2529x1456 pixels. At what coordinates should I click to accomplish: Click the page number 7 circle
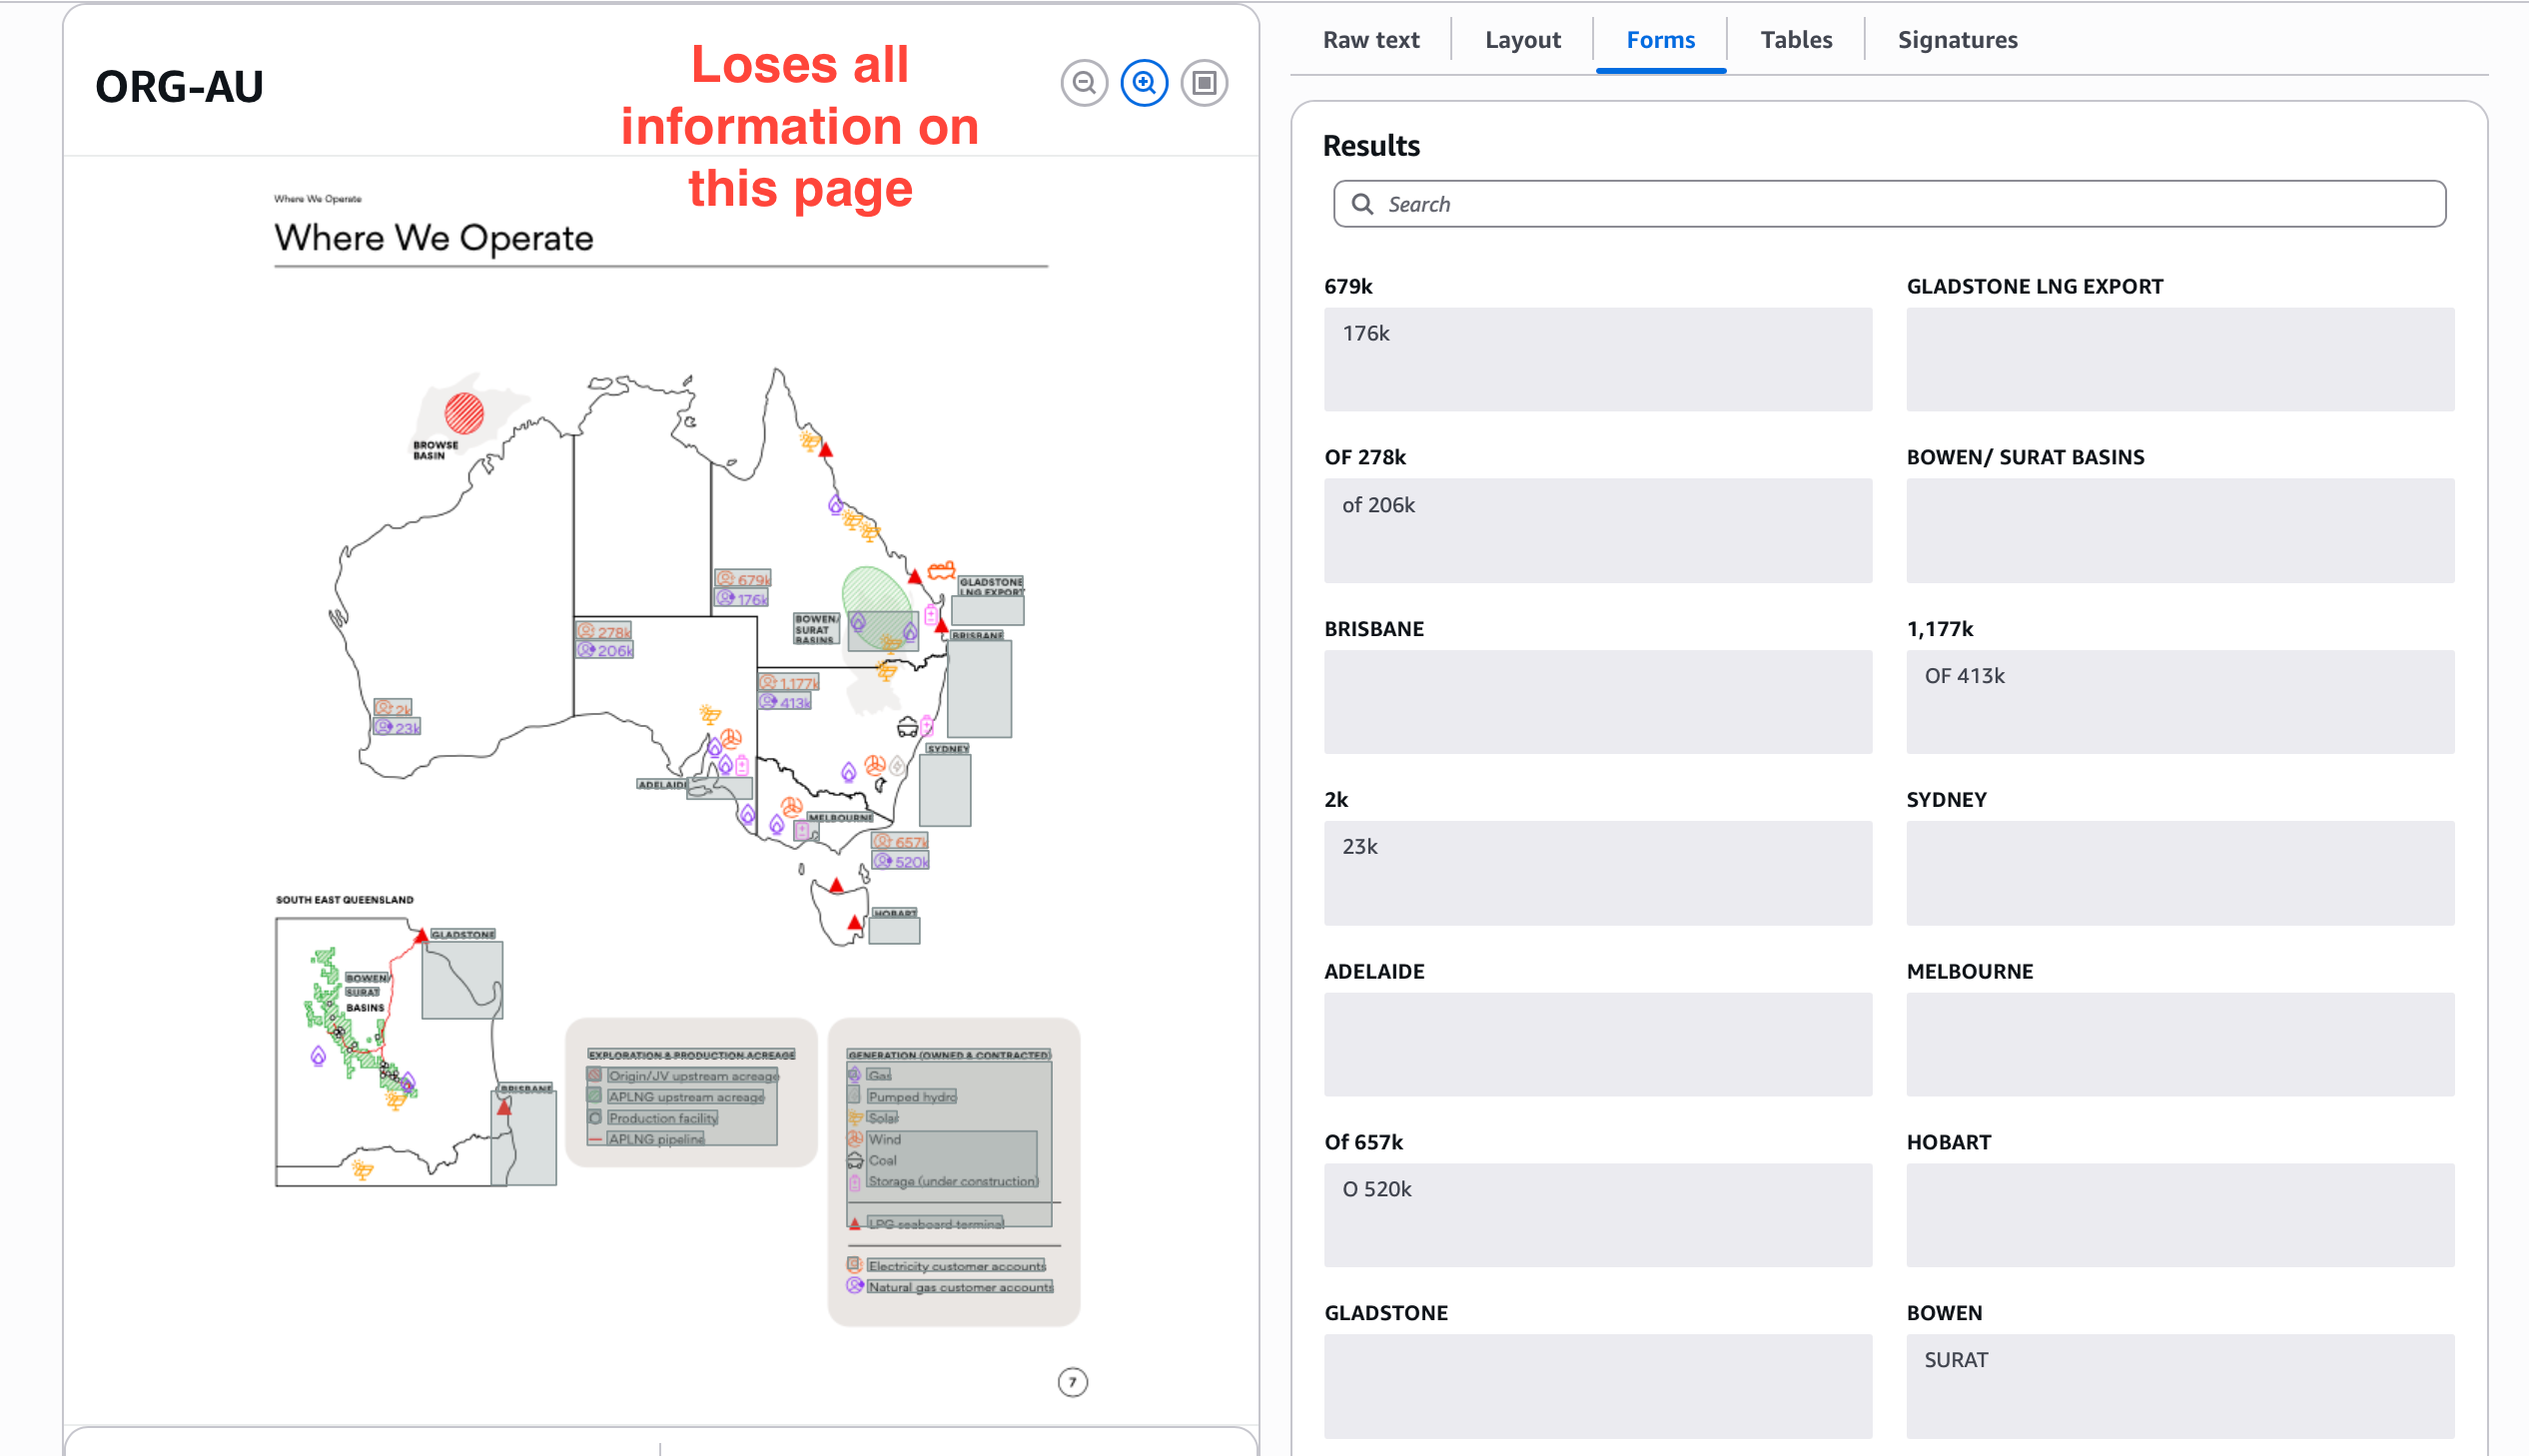1072,1382
